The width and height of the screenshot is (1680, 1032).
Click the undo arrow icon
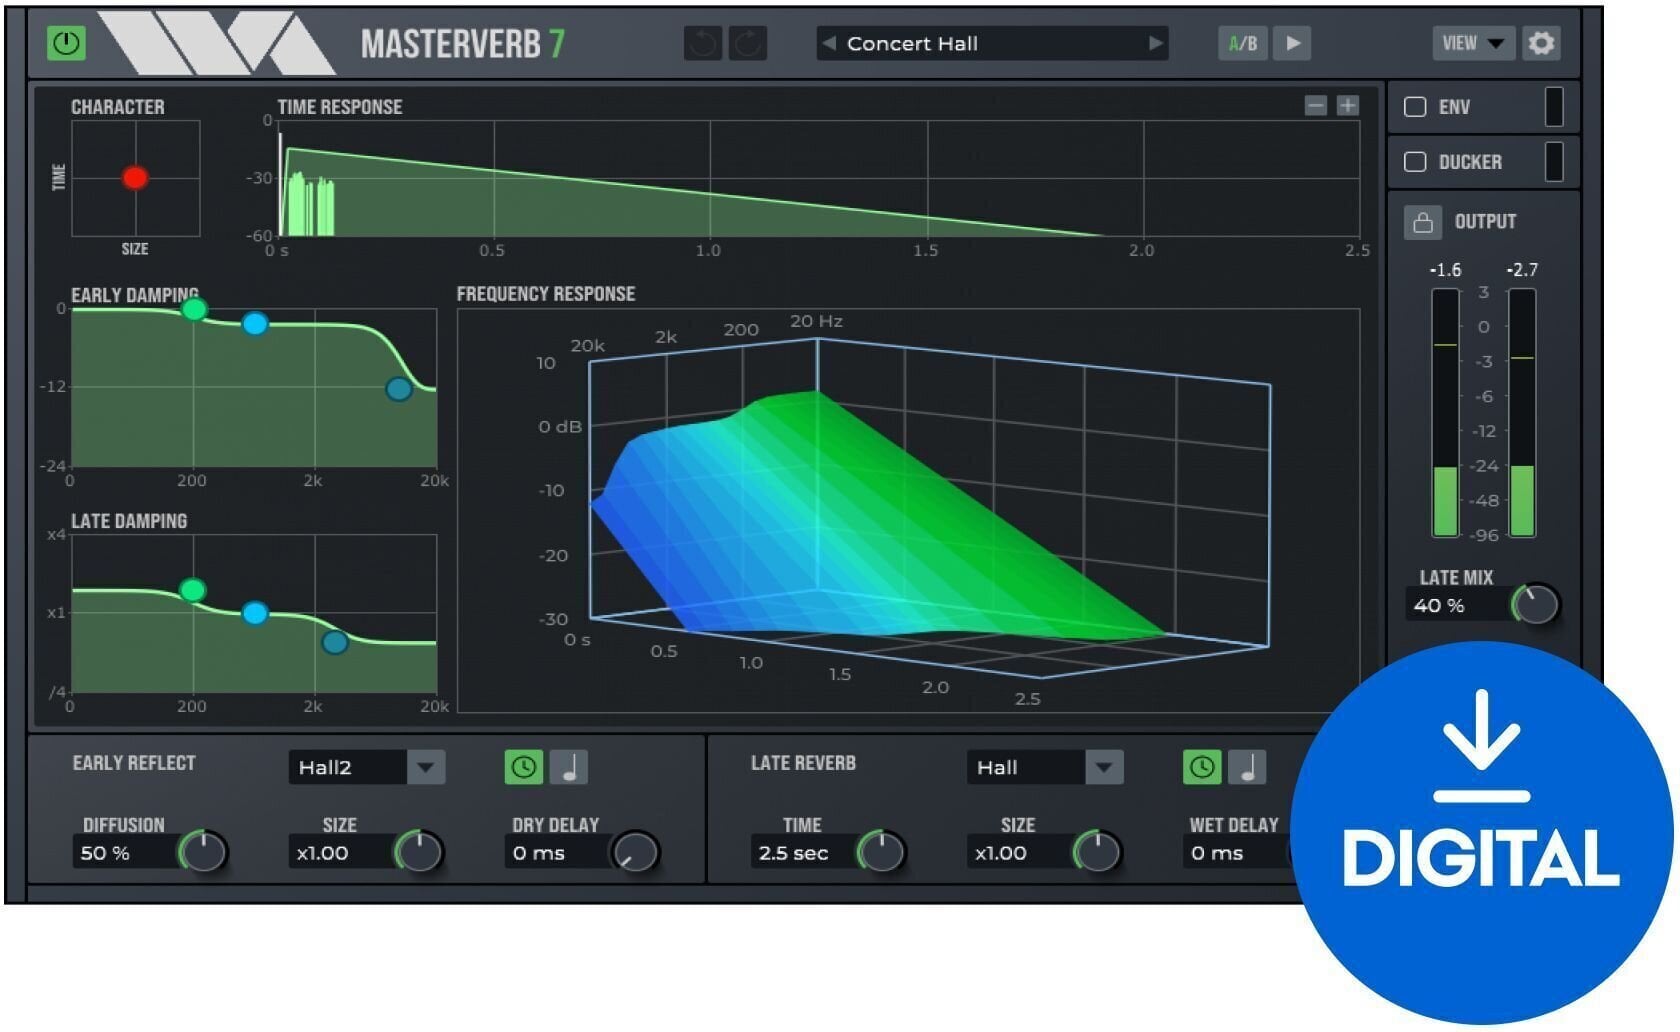[703, 43]
